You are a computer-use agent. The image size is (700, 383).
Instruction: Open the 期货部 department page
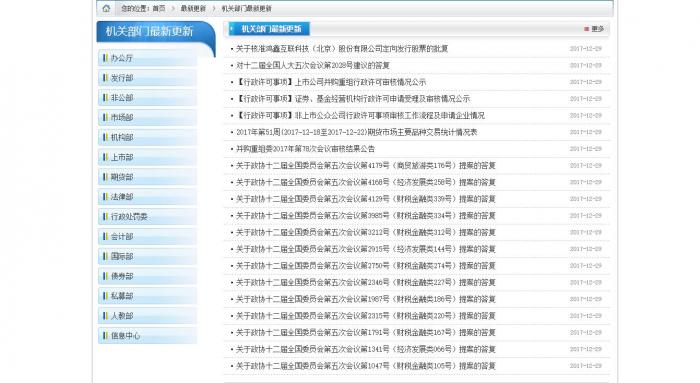point(147,177)
